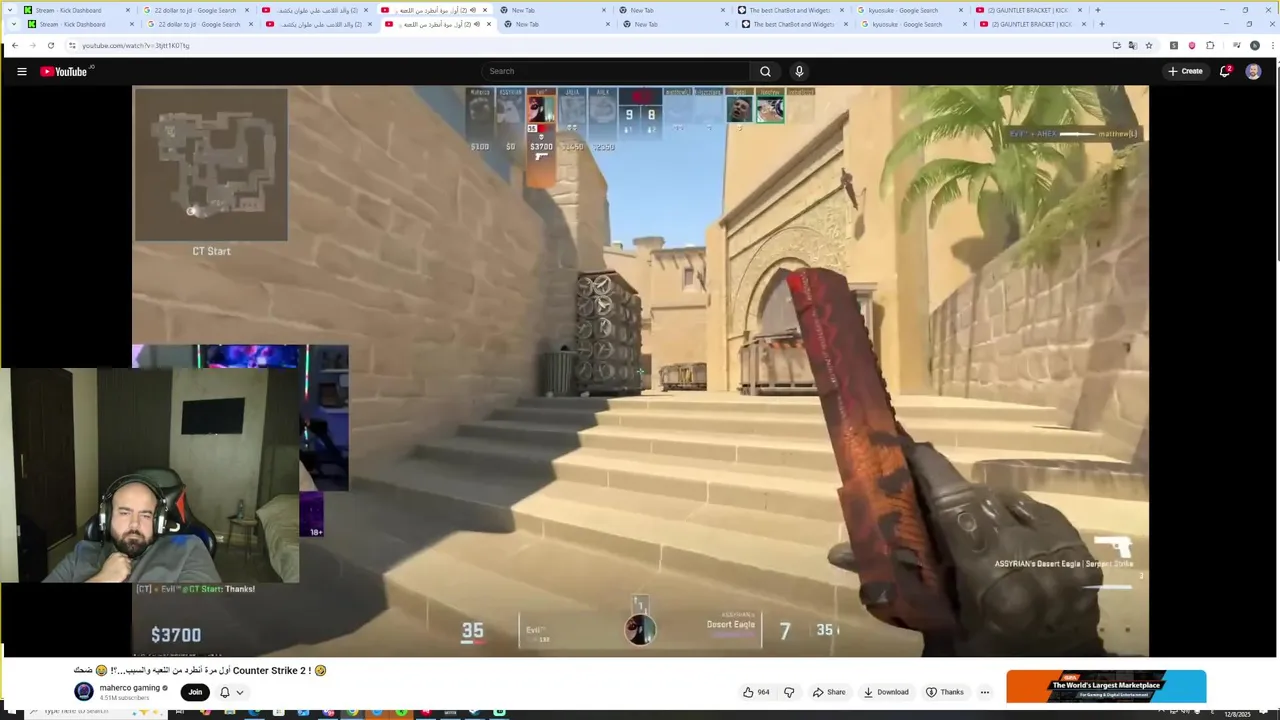Viewport: 1280px width, 720px height.
Task: Open more actions three-dot menu below video
Action: click(x=985, y=692)
